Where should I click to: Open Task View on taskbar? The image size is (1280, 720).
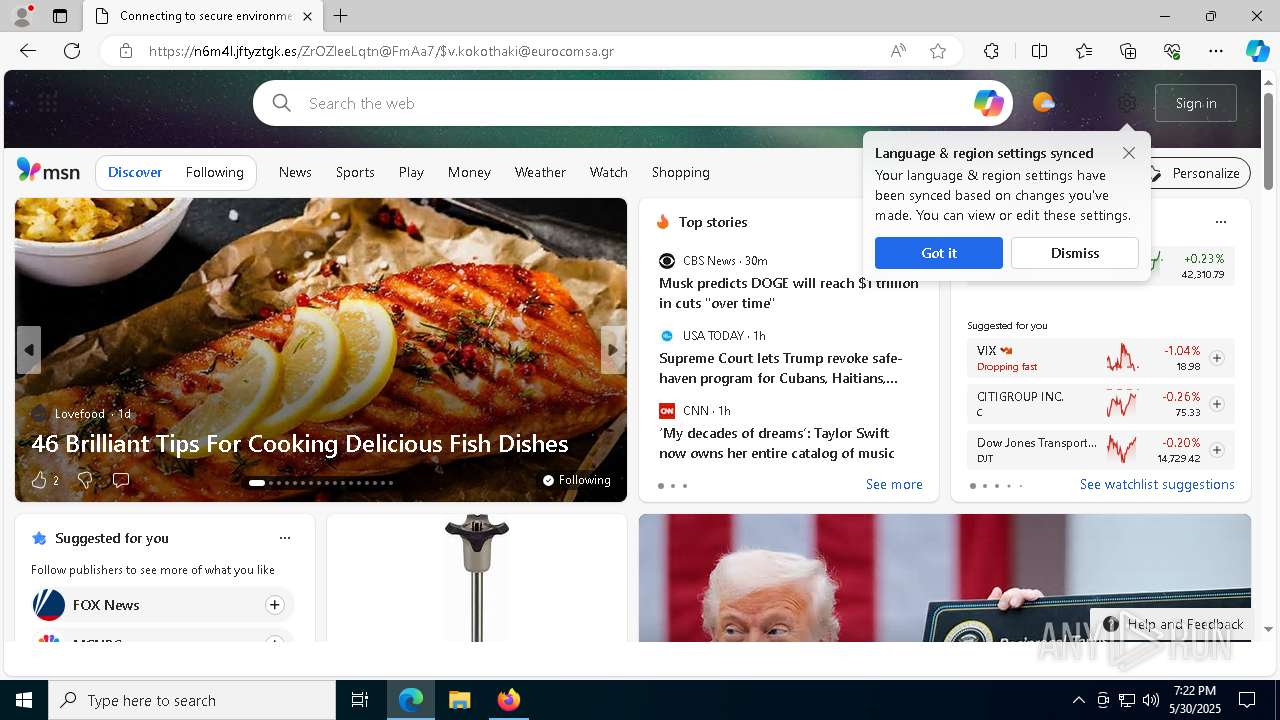[x=360, y=700]
